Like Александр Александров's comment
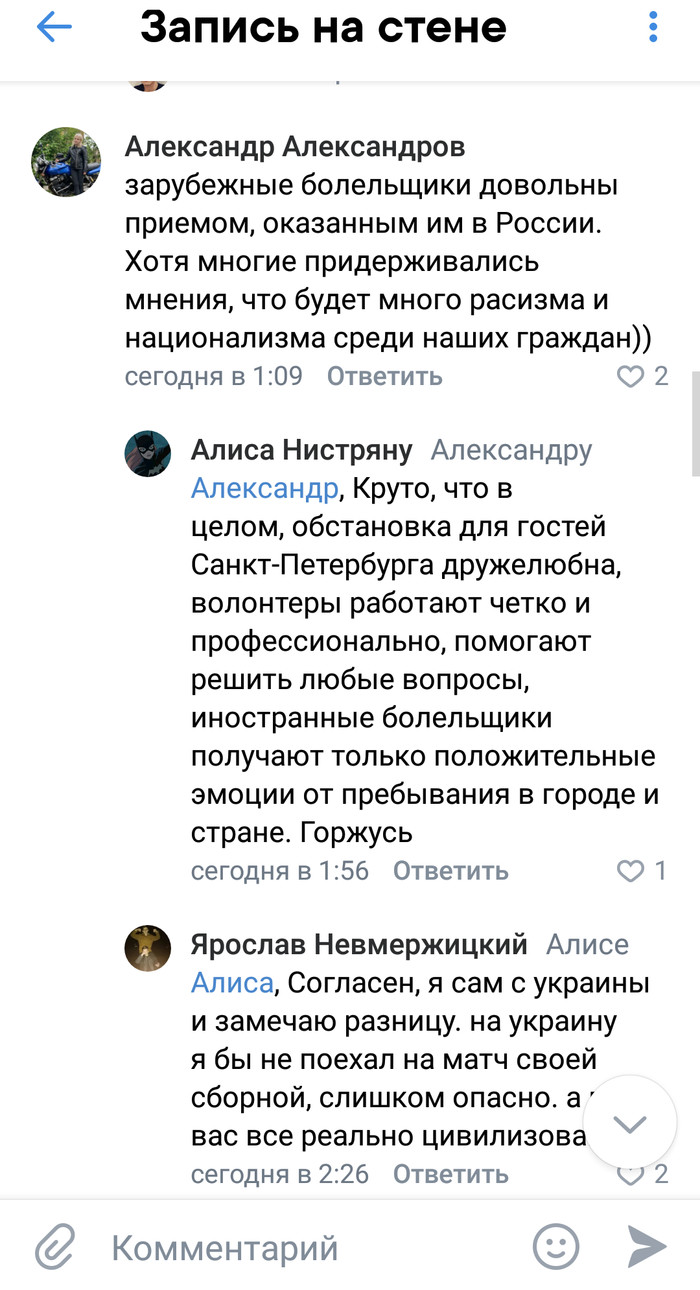Viewport: 700px width, 1290px height. point(631,377)
